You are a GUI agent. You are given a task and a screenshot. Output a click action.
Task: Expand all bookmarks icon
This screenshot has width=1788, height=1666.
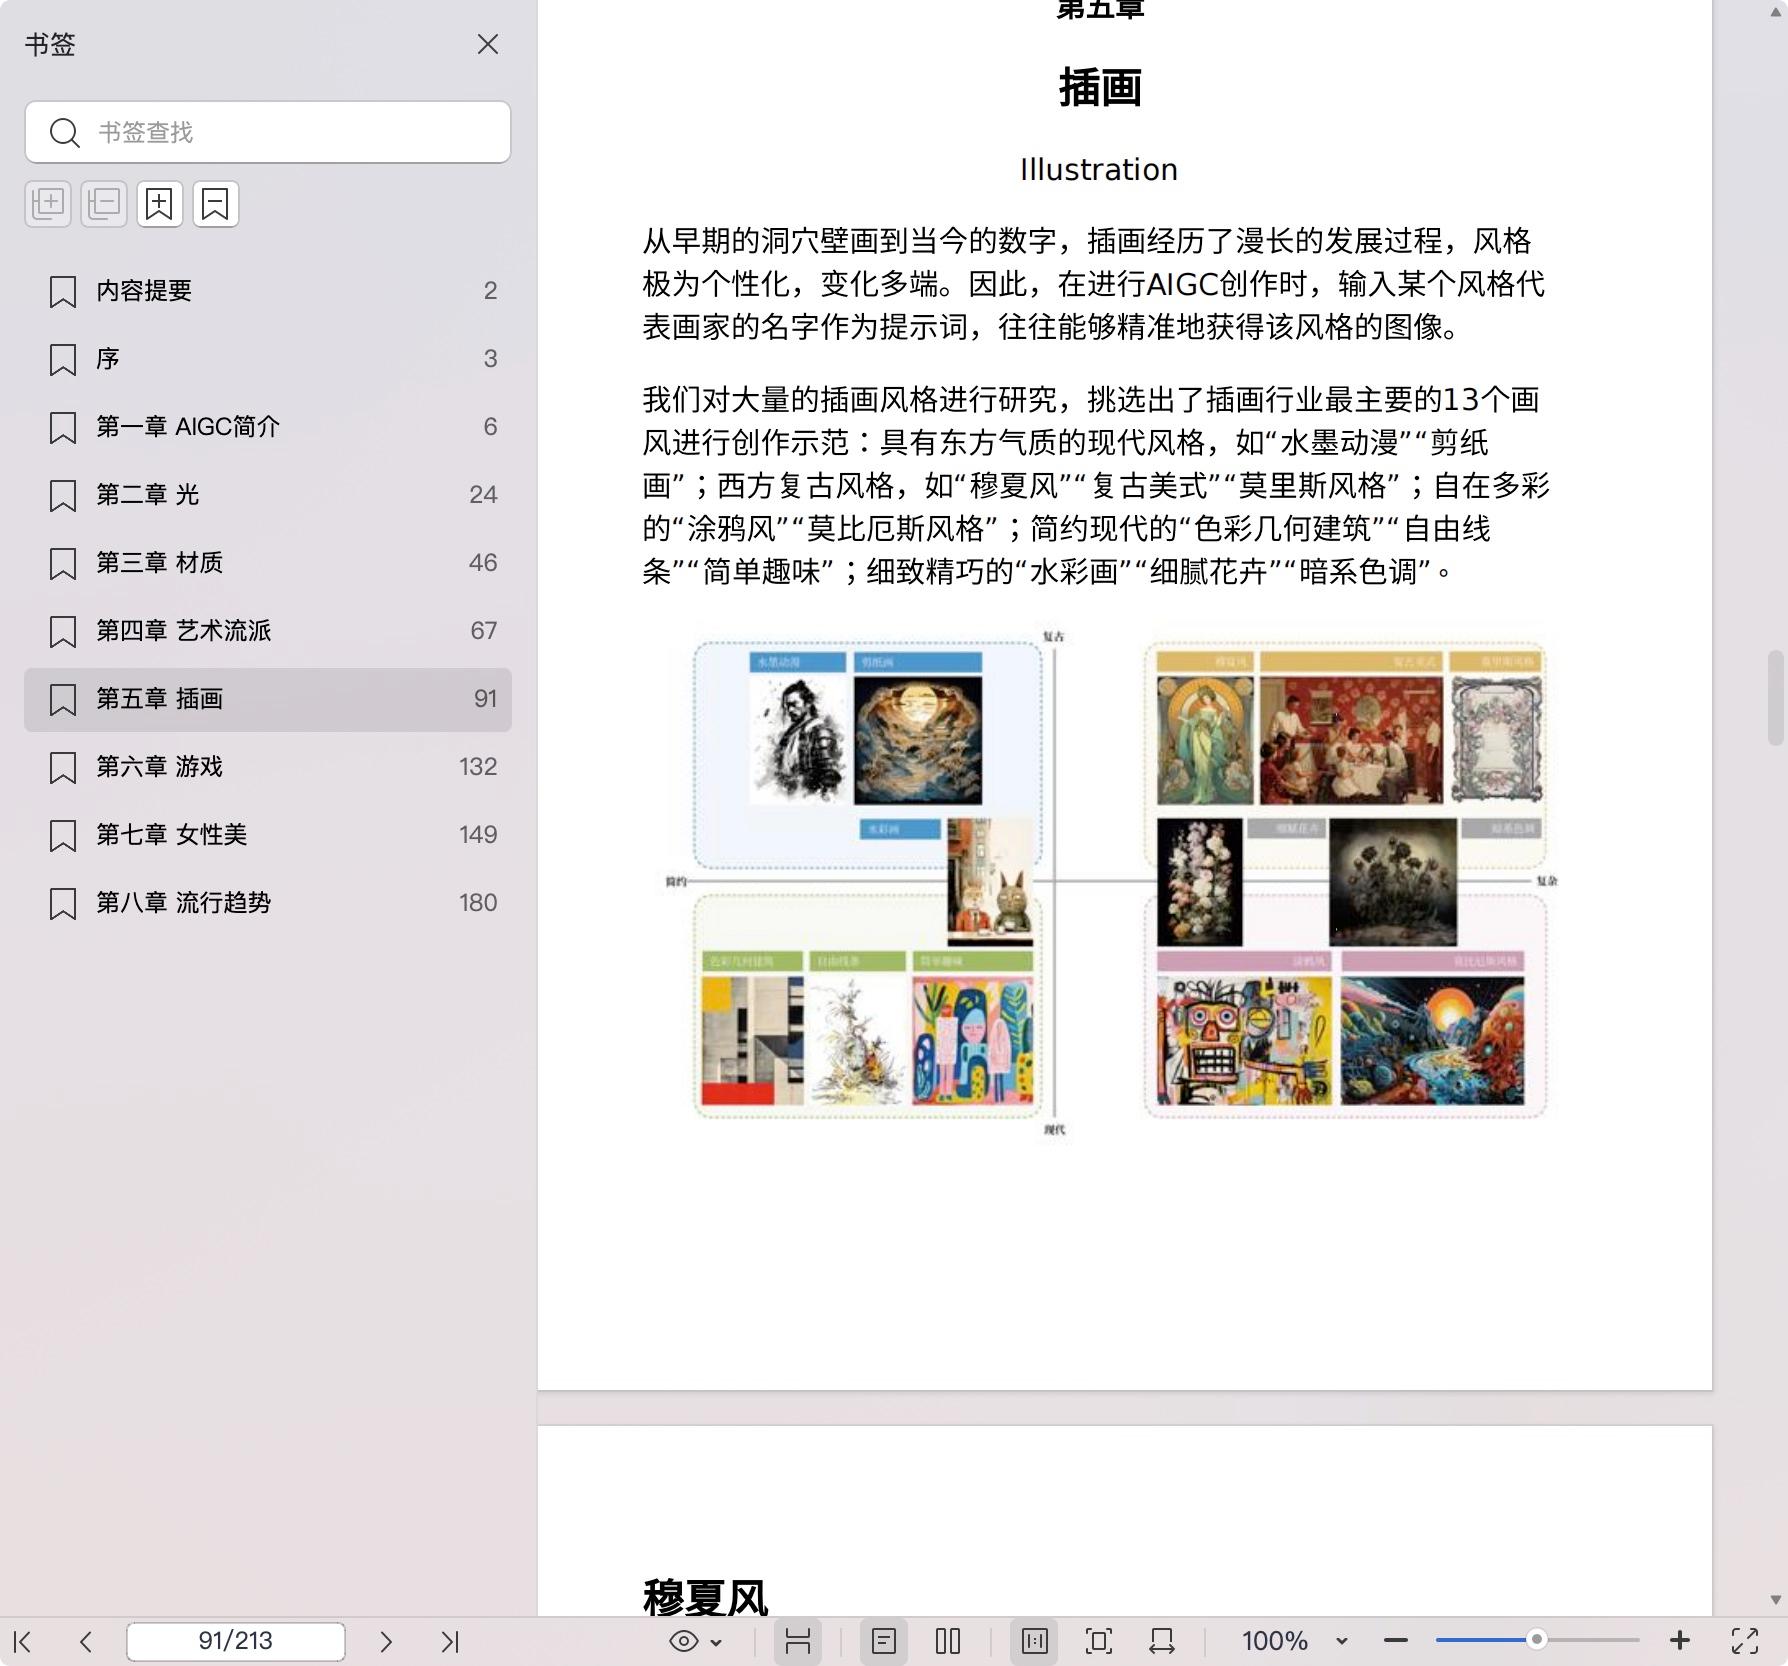click(48, 204)
